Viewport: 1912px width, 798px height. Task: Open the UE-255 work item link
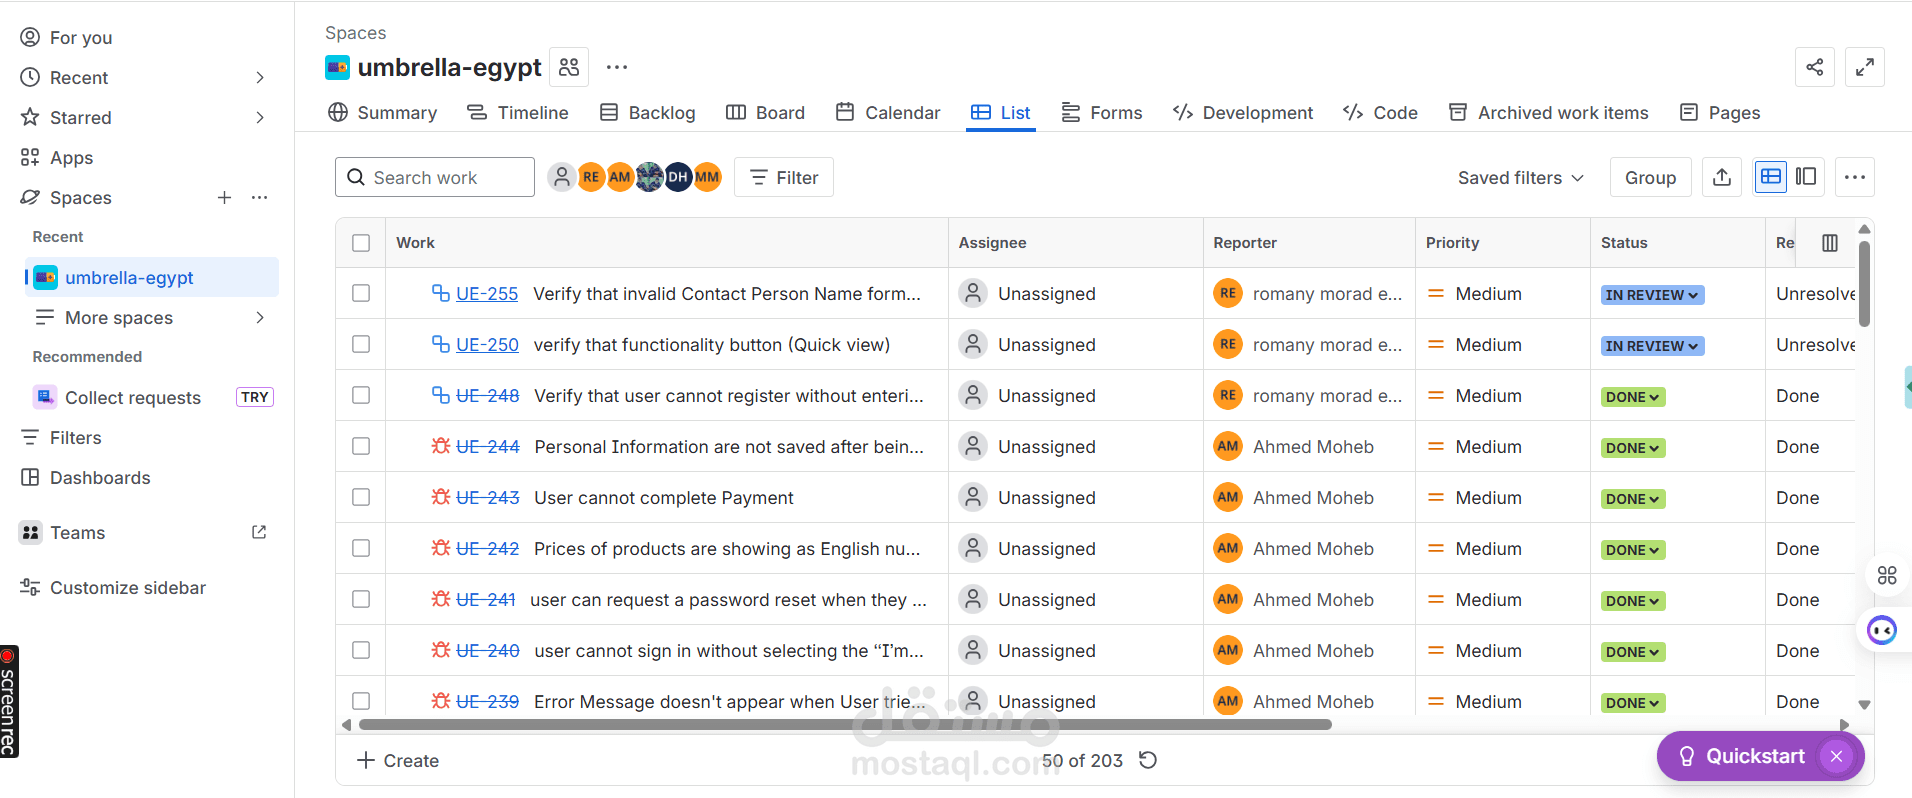pos(487,293)
